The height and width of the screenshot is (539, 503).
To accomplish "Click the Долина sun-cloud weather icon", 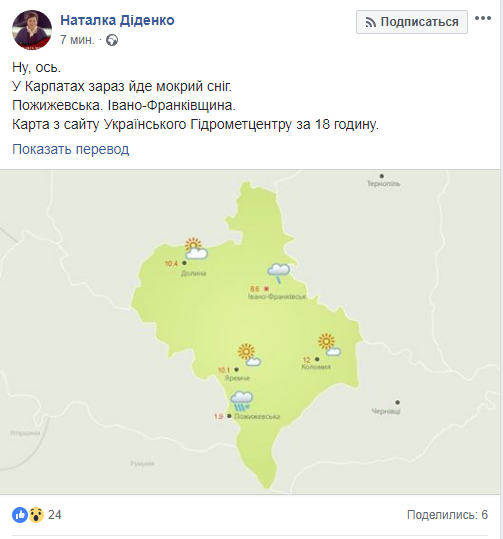I will pyautogui.click(x=196, y=248).
